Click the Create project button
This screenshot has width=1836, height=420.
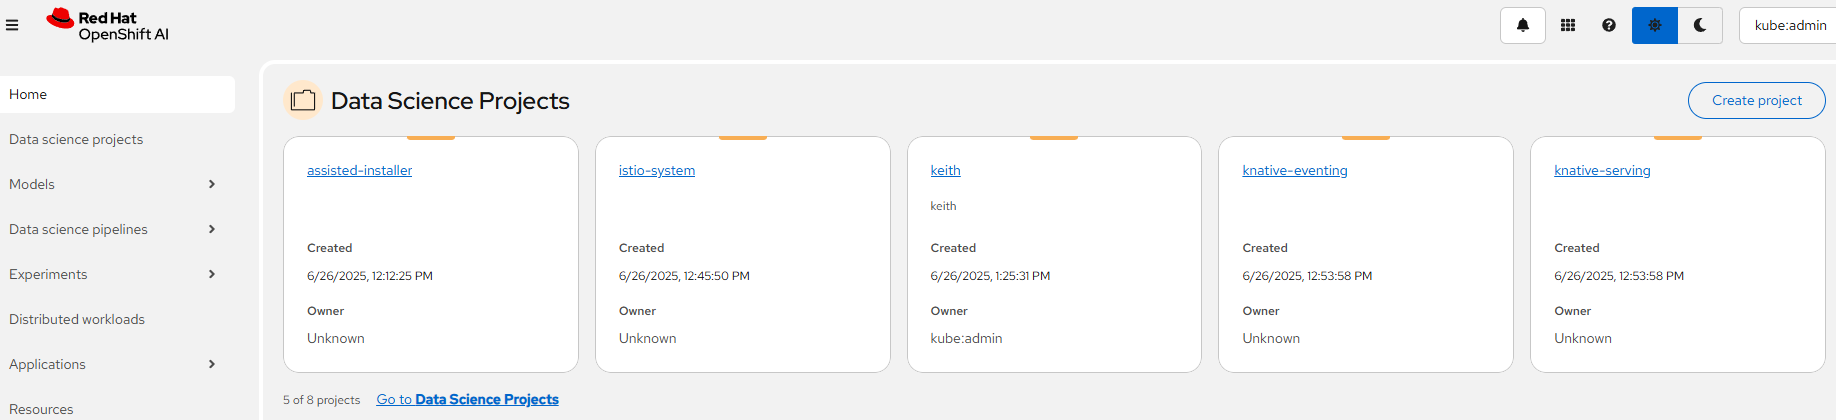(1756, 100)
